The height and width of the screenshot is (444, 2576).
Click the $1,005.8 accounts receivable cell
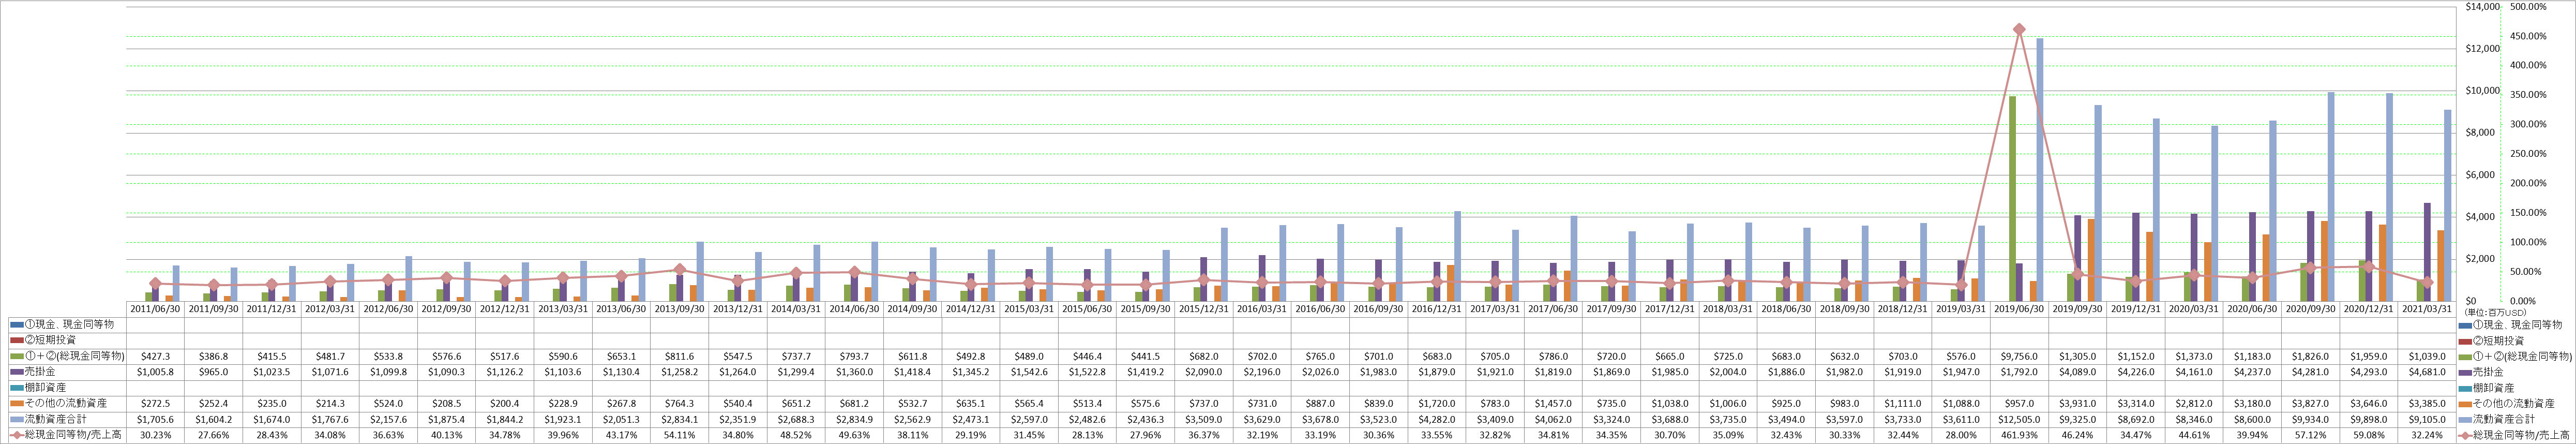coord(156,372)
